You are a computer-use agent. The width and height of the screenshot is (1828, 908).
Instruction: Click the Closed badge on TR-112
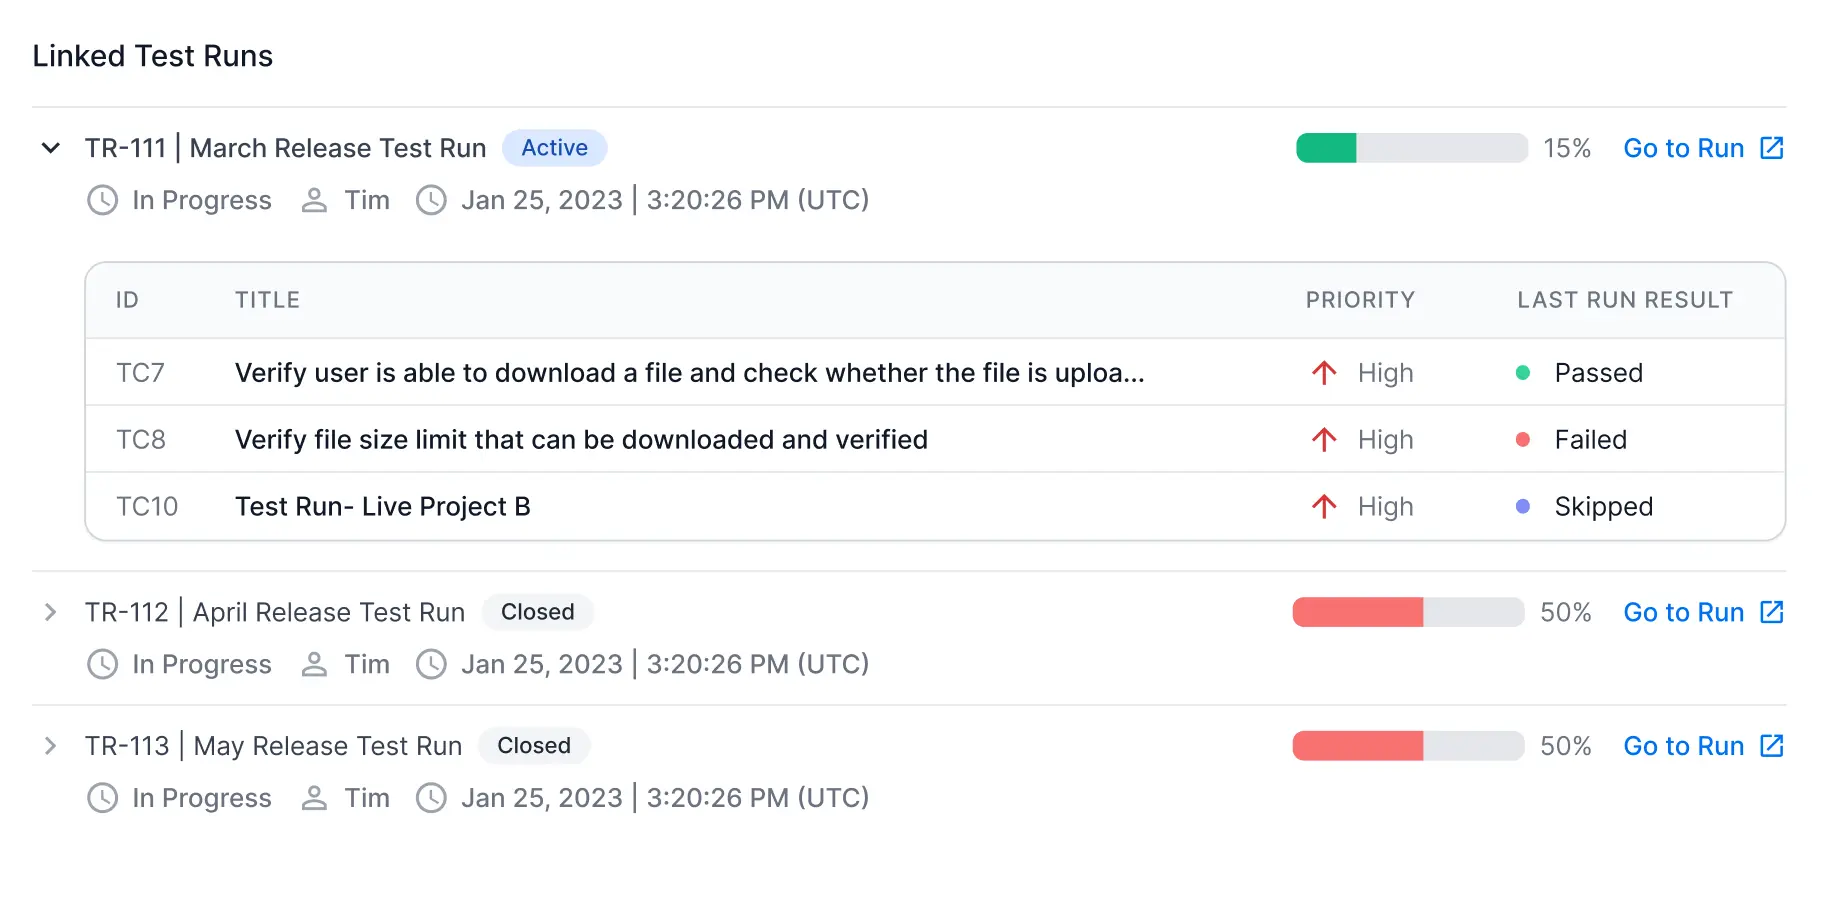click(x=537, y=612)
